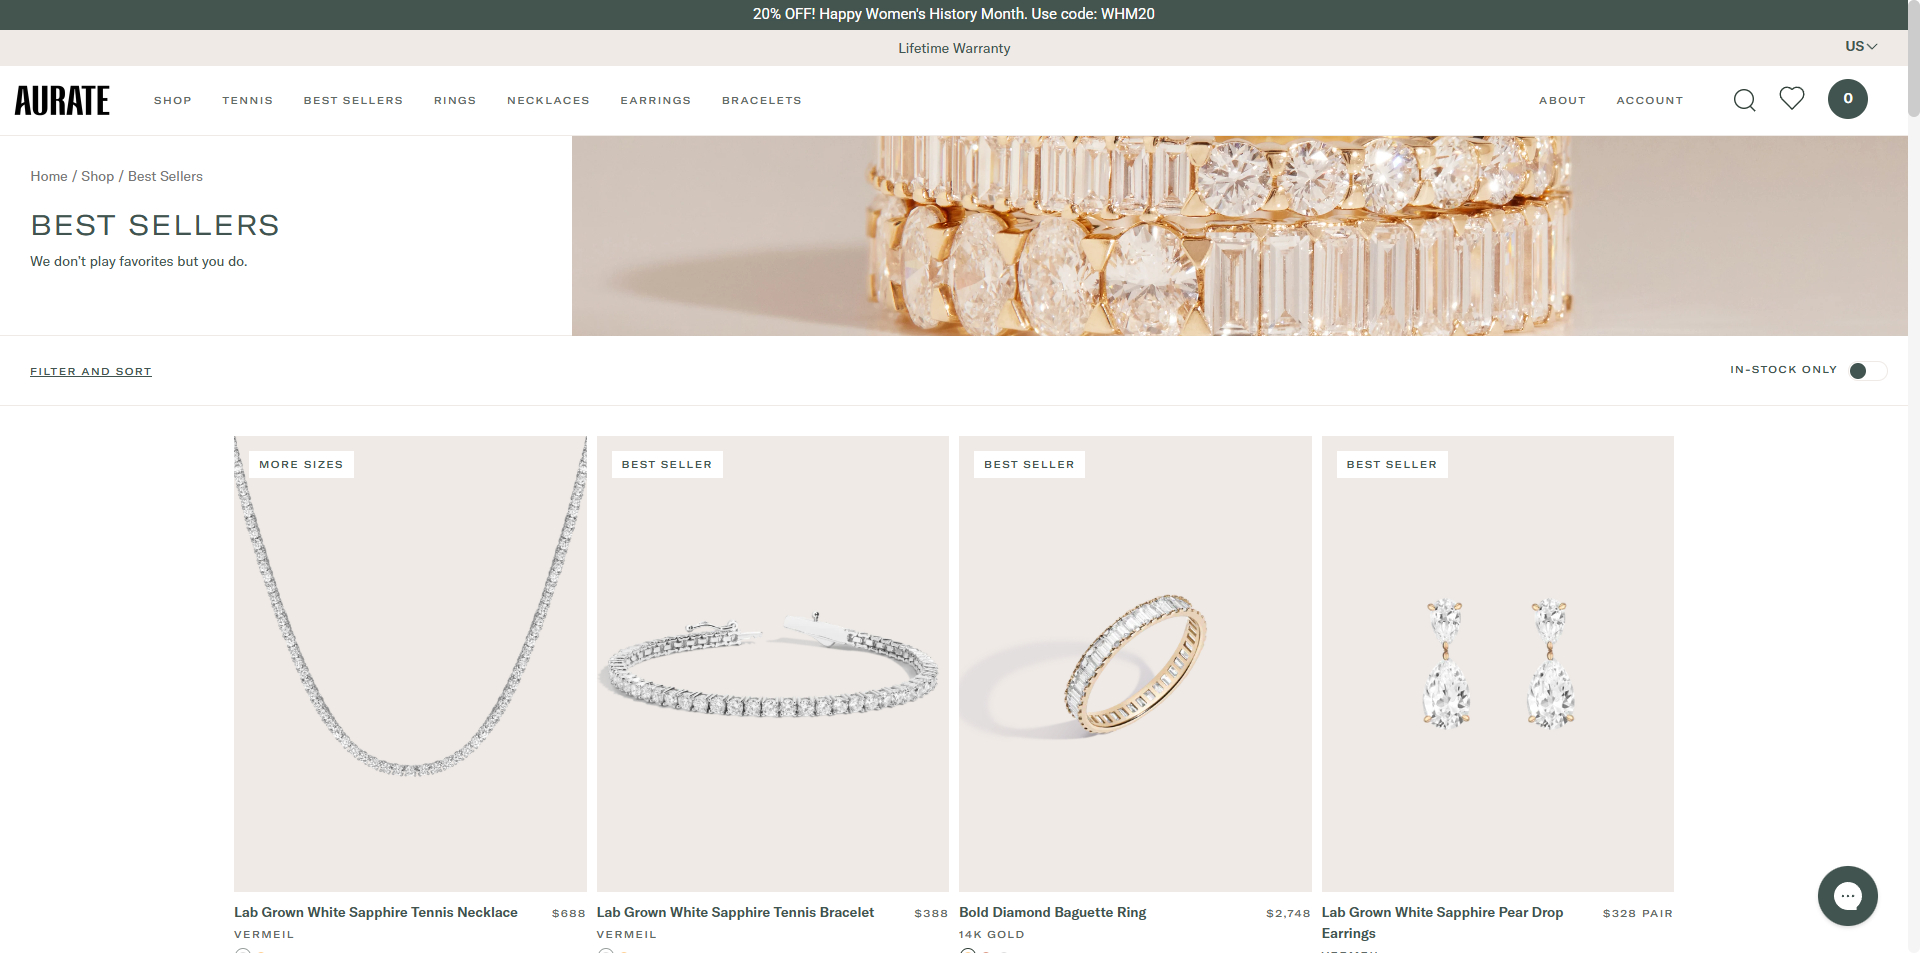Screen dimensions: 1920x953
Task: Select Rings in the navigation
Action: click(455, 101)
